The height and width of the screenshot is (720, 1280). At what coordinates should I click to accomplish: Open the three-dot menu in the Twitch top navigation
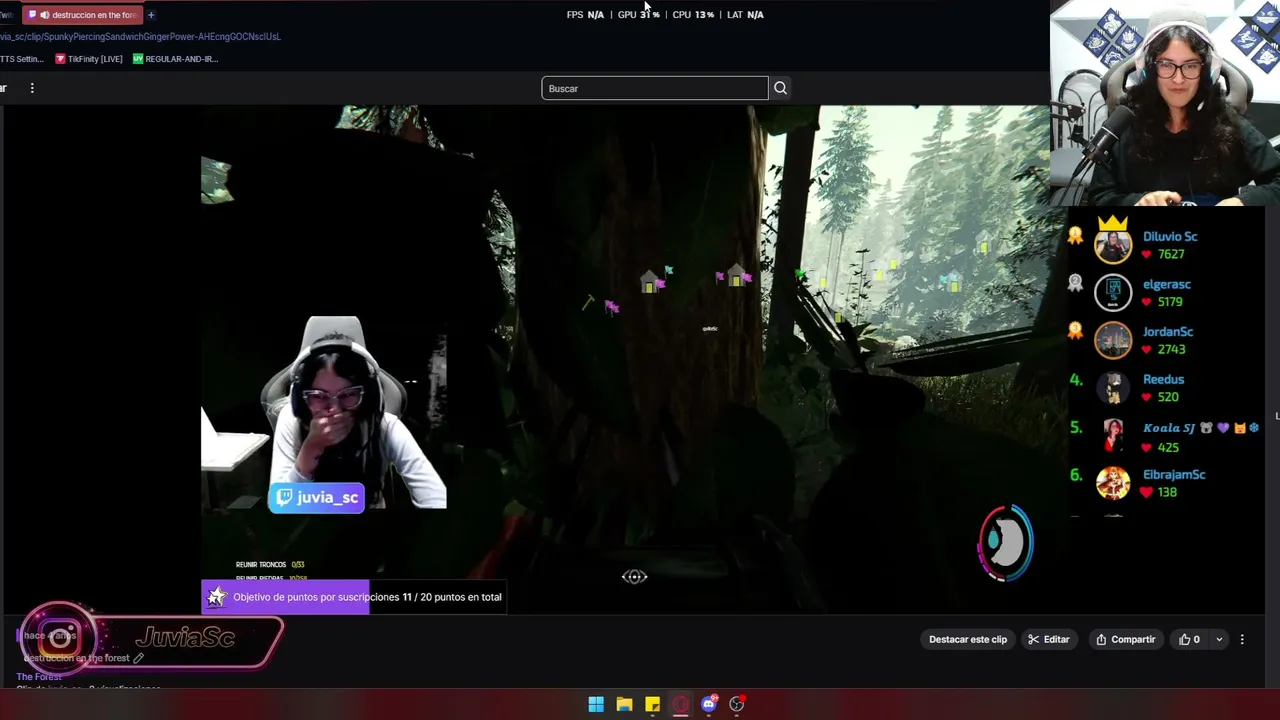tap(32, 88)
